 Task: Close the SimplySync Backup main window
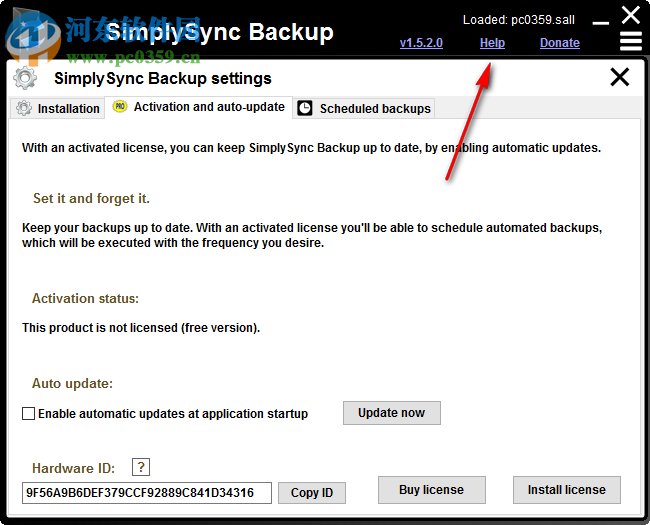click(631, 15)
